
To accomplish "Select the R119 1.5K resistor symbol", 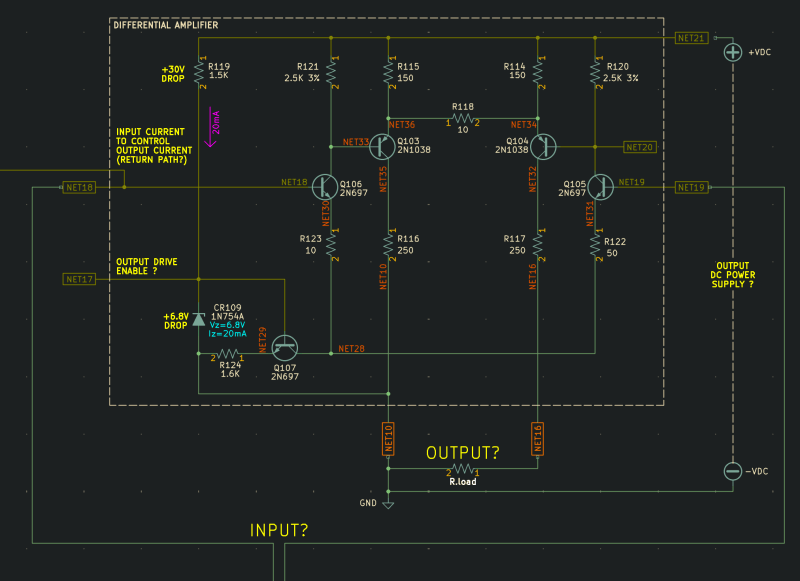I will (198, 72).
